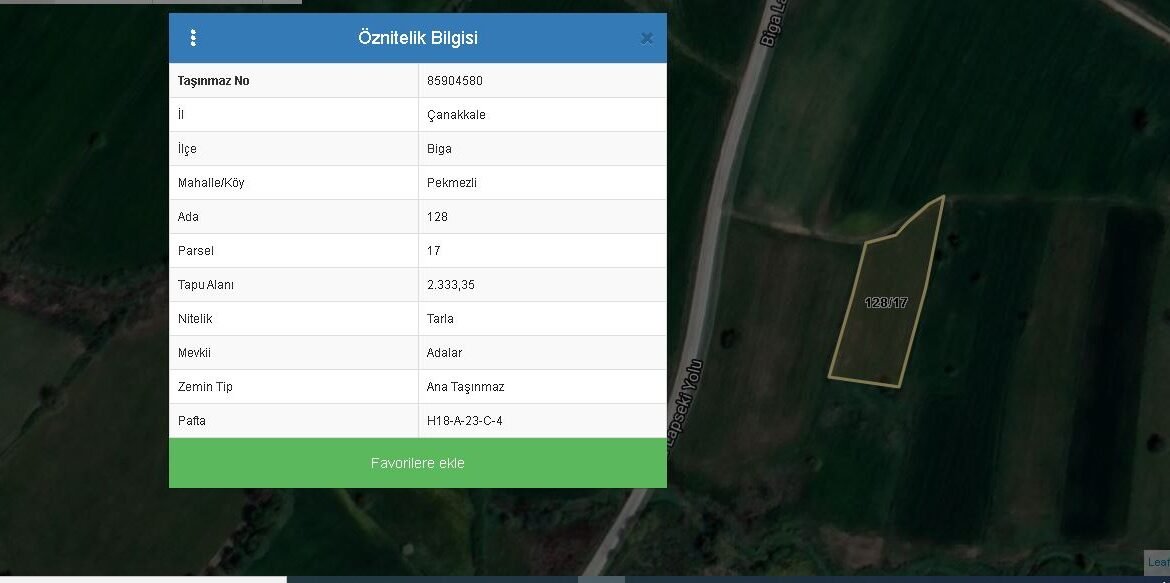Open the three-dot options menu
Viewport: 1170px width, 583px height.
click(x=193, y=38)
